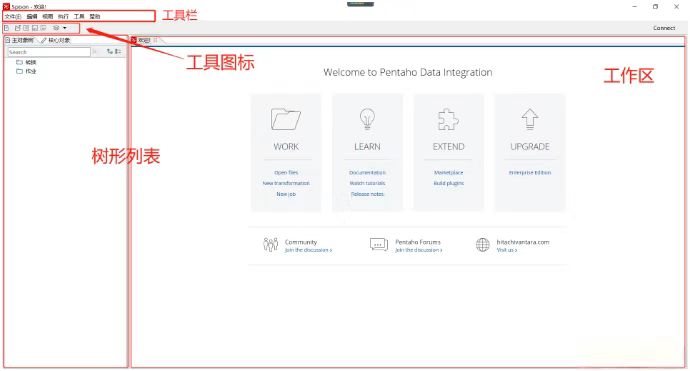The height and width of the screenshot is (371, 690).
Task: Click the collapse all tree icon
Action: [x=117, y=51]
